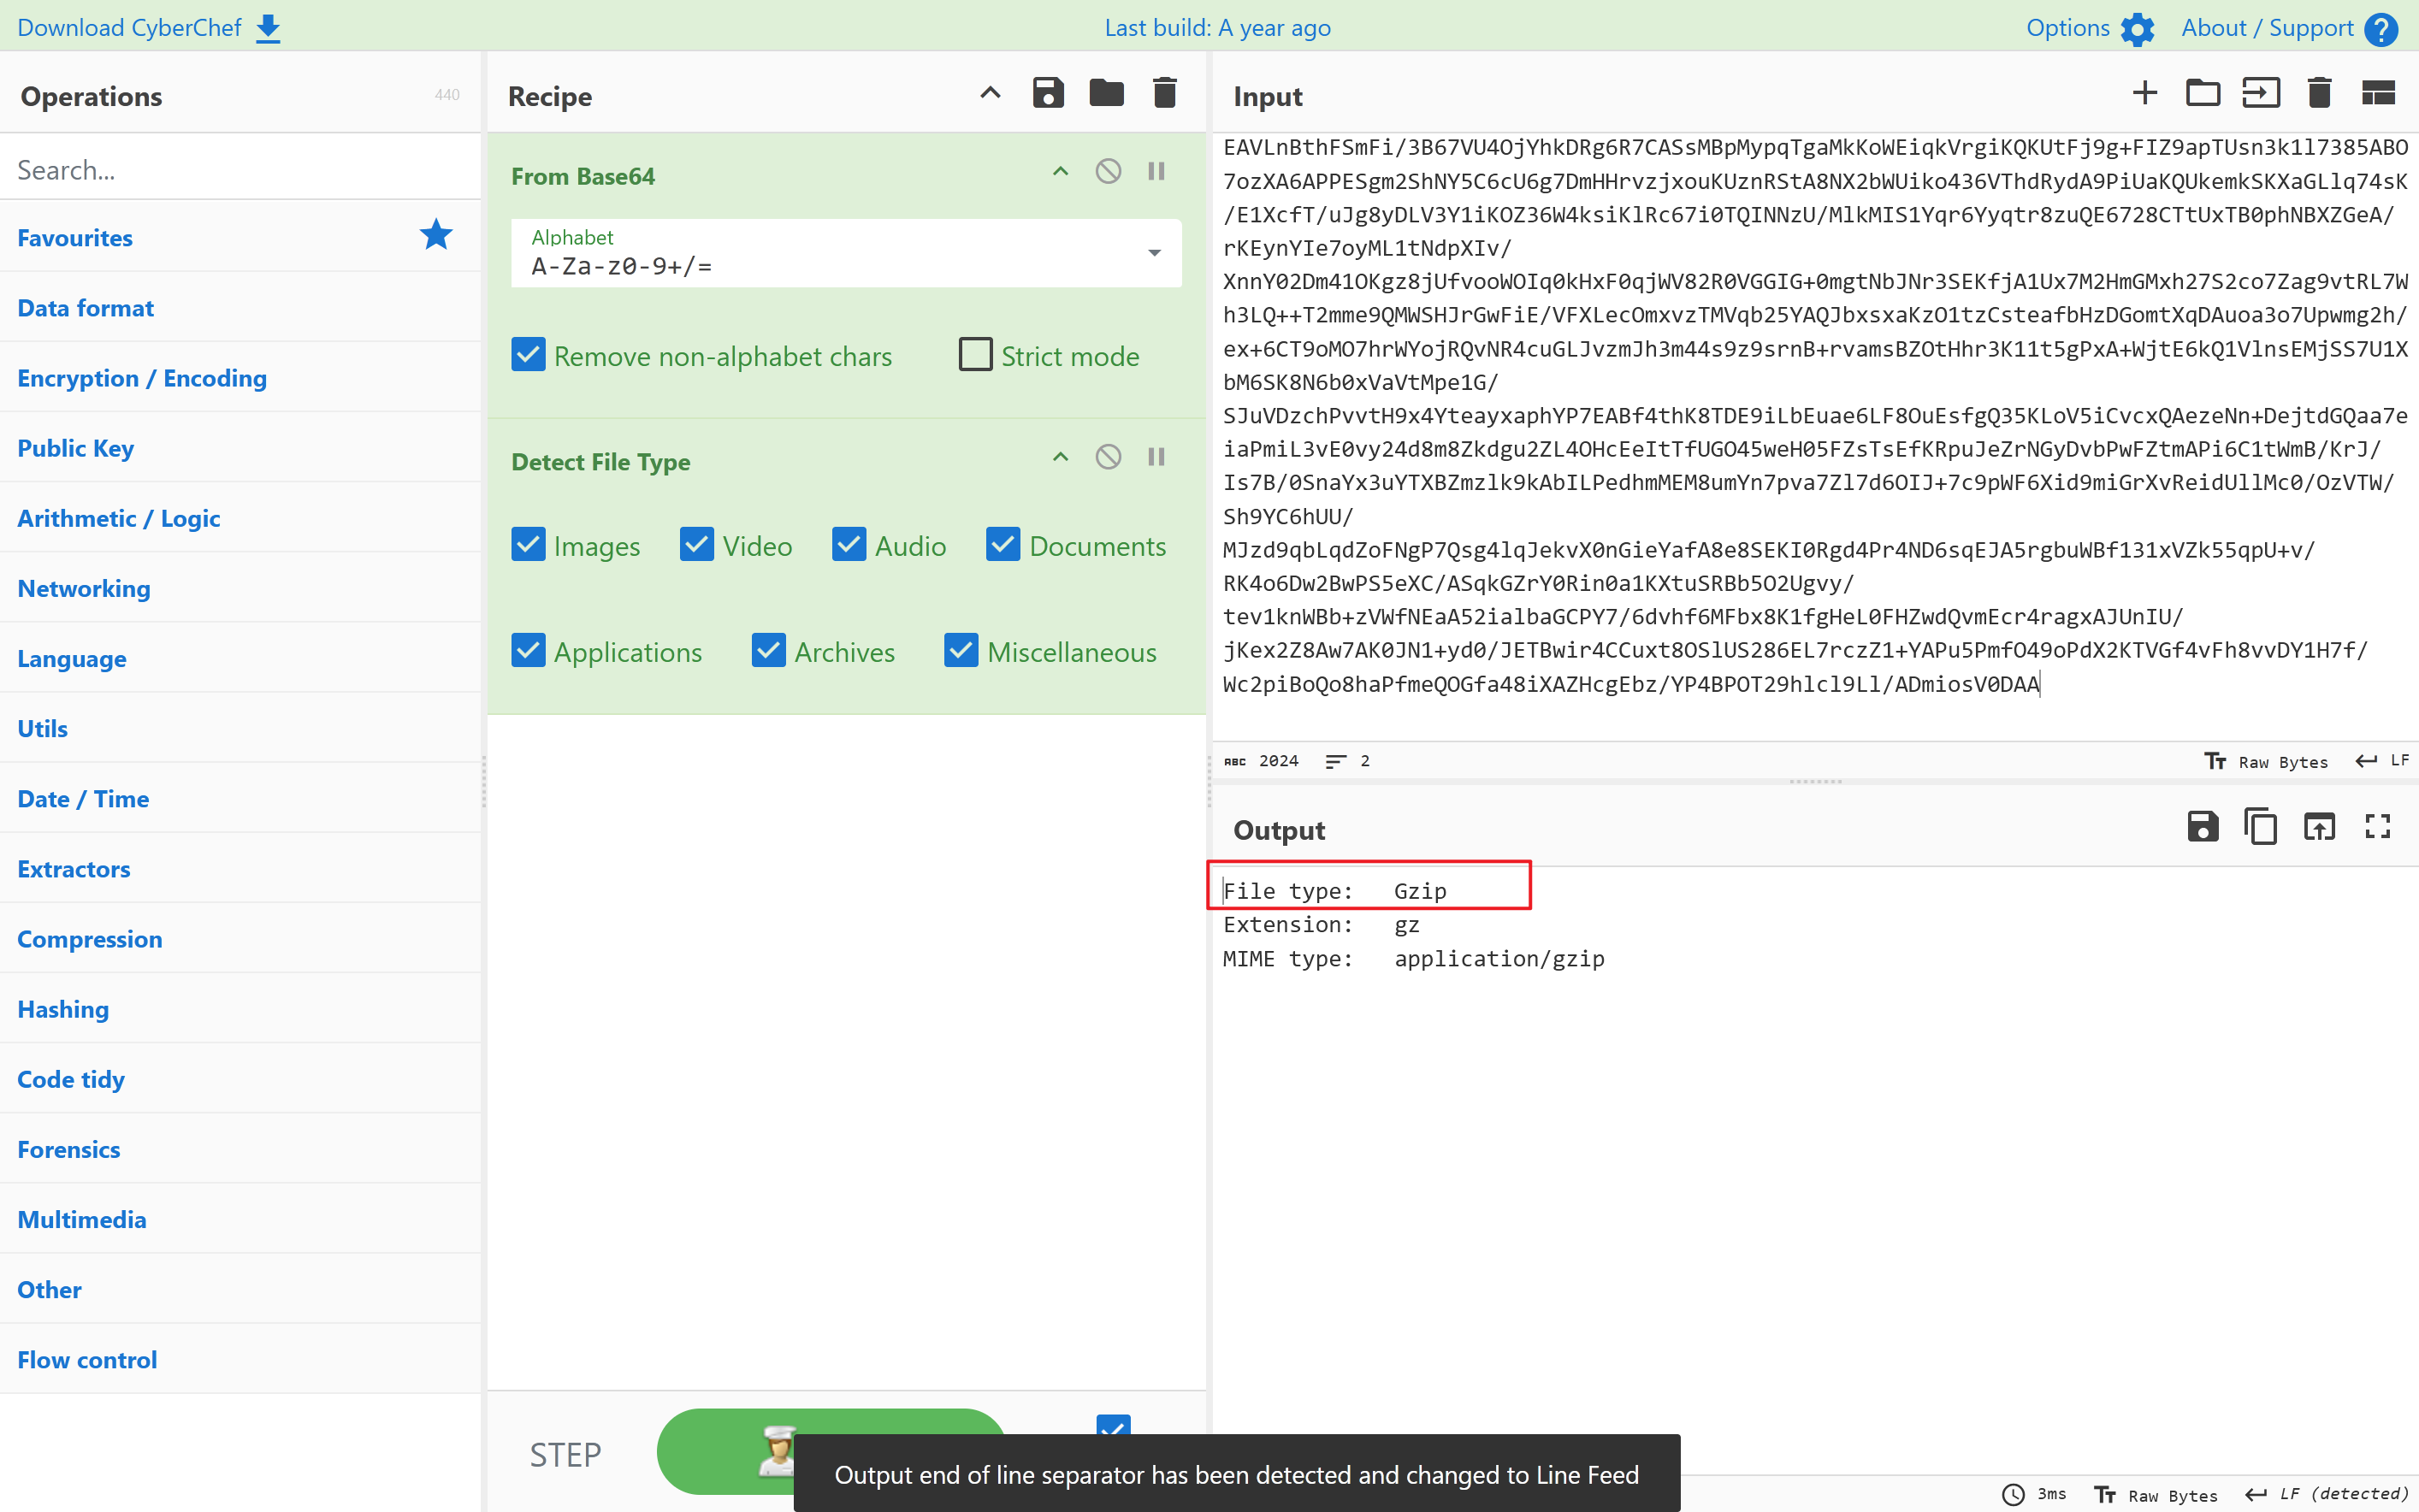Open the Alphabet dropdown

click(1154, 254)
